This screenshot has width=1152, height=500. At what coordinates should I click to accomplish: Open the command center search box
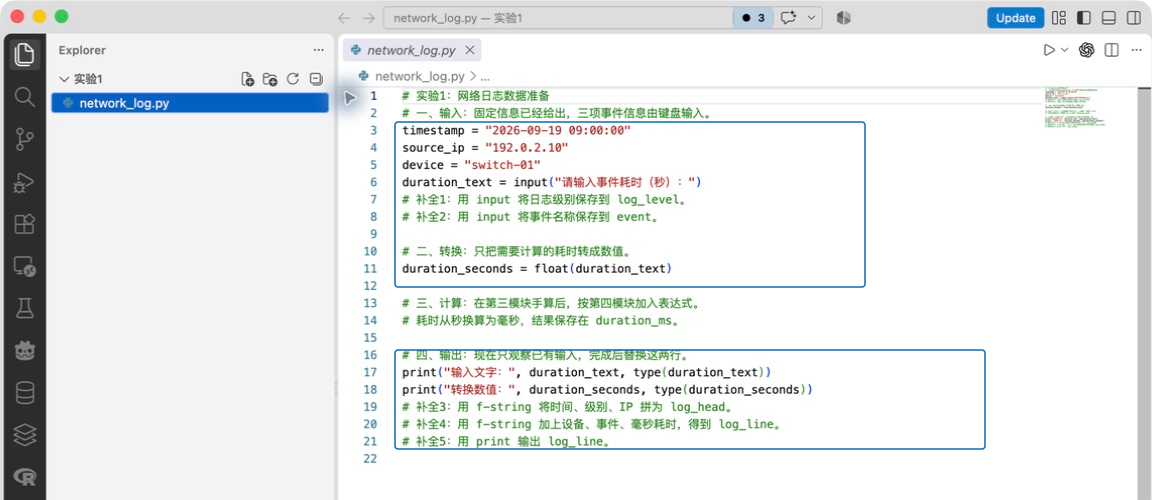[558, 18]
